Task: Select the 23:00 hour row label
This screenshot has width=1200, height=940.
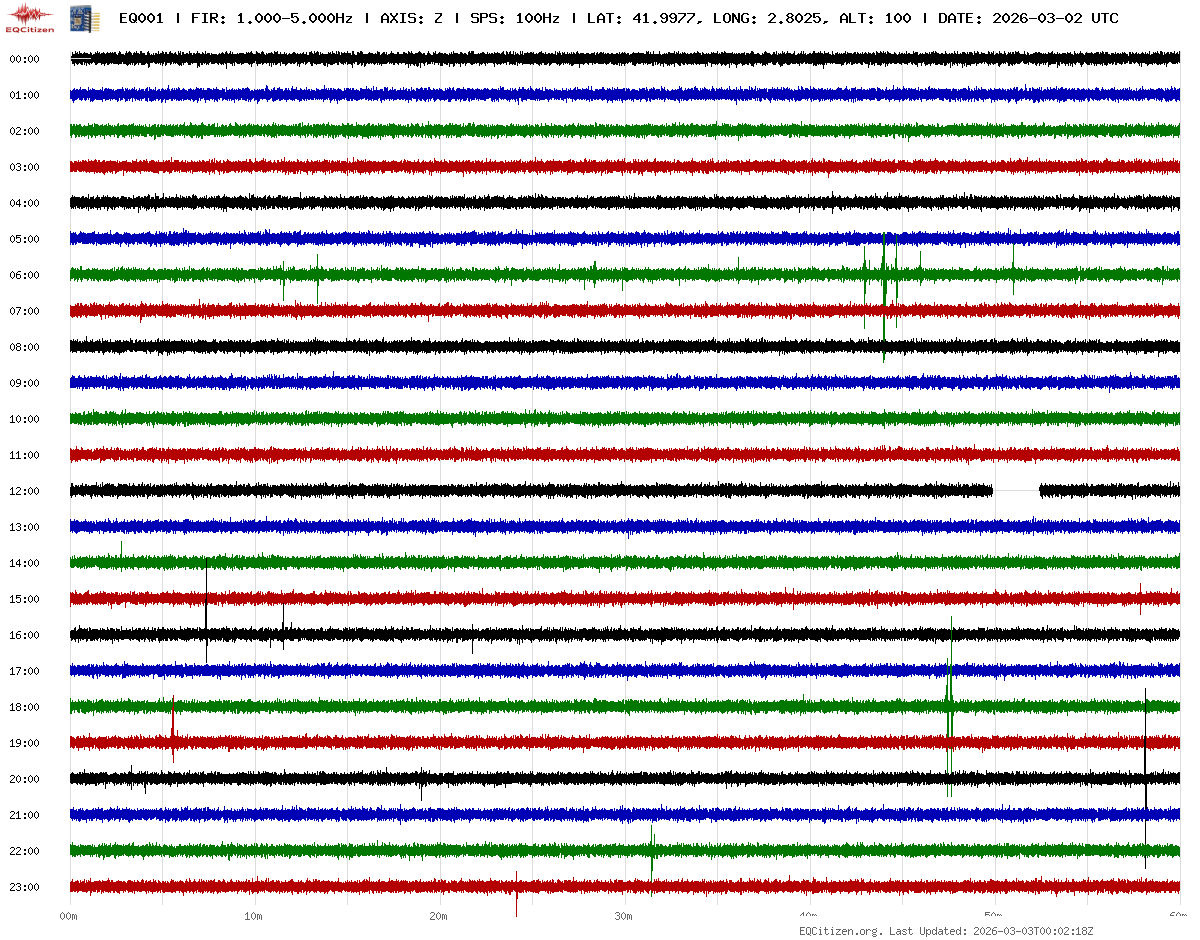Action: pyautogui.click(x=24, y=887)
